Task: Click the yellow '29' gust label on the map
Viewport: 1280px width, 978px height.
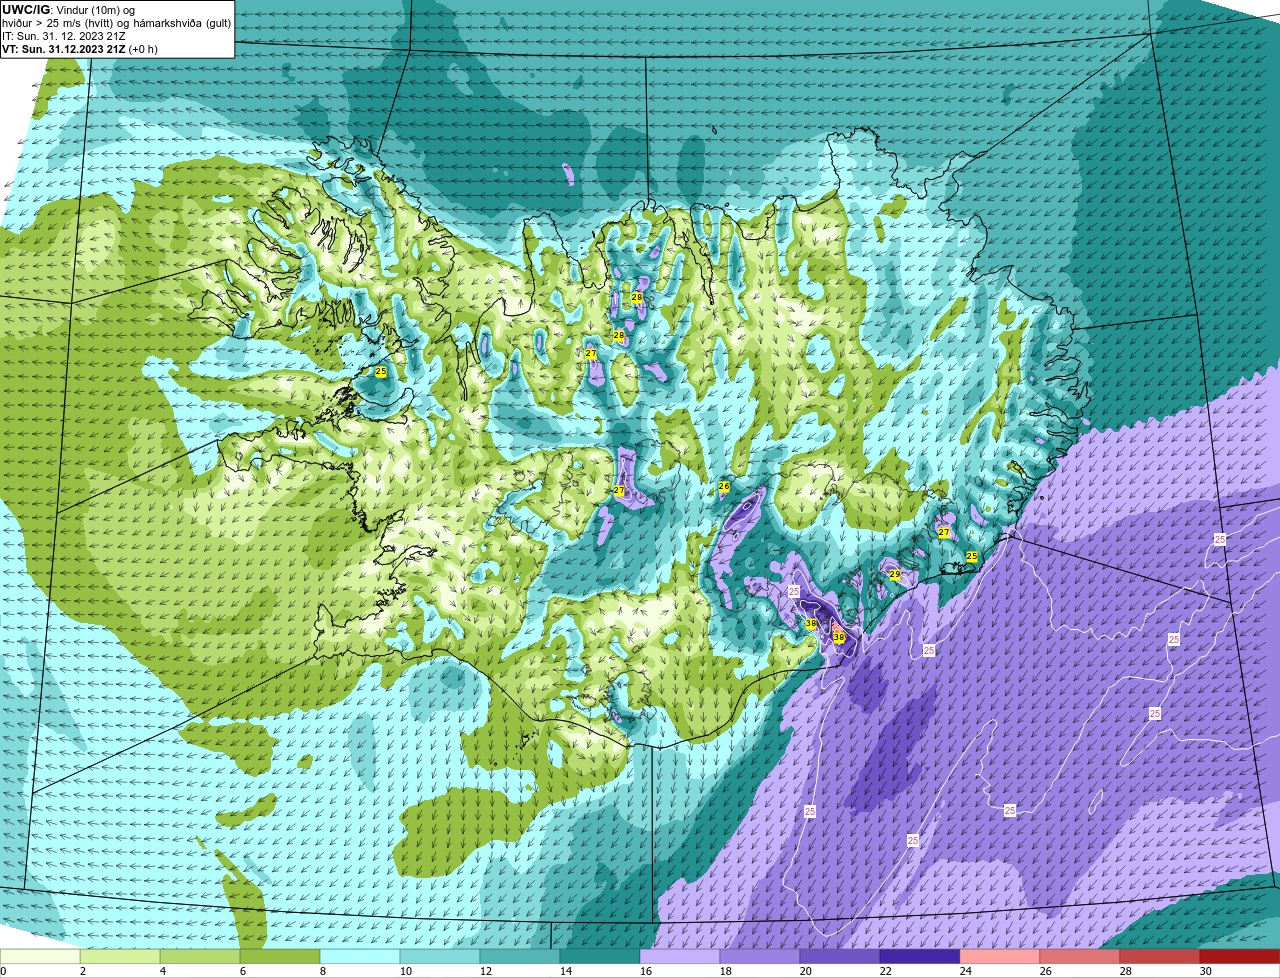Action: [x=894, y=574]
